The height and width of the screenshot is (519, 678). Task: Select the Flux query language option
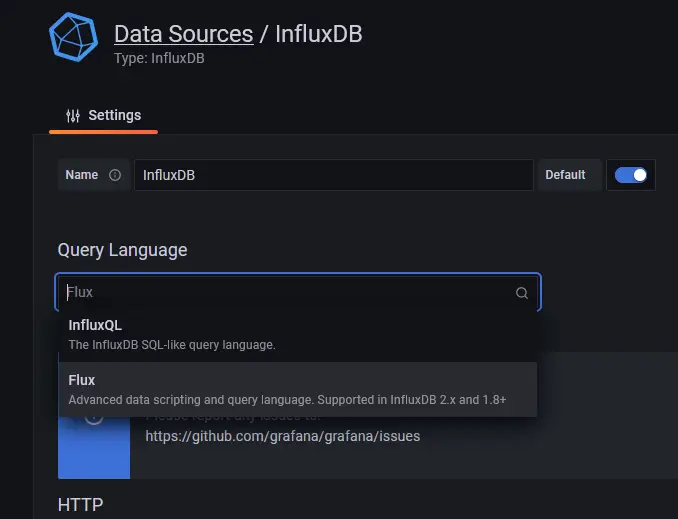[298, 389]
